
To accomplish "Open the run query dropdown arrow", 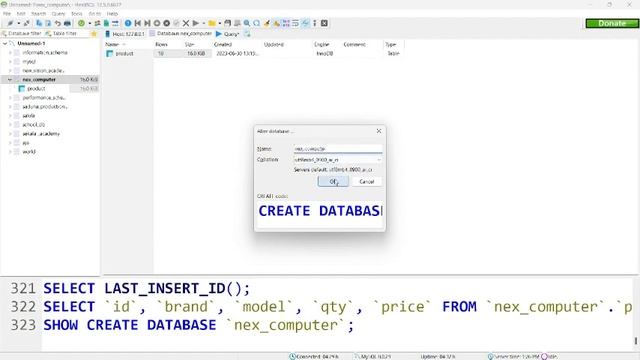I will (x=203, y=23).
